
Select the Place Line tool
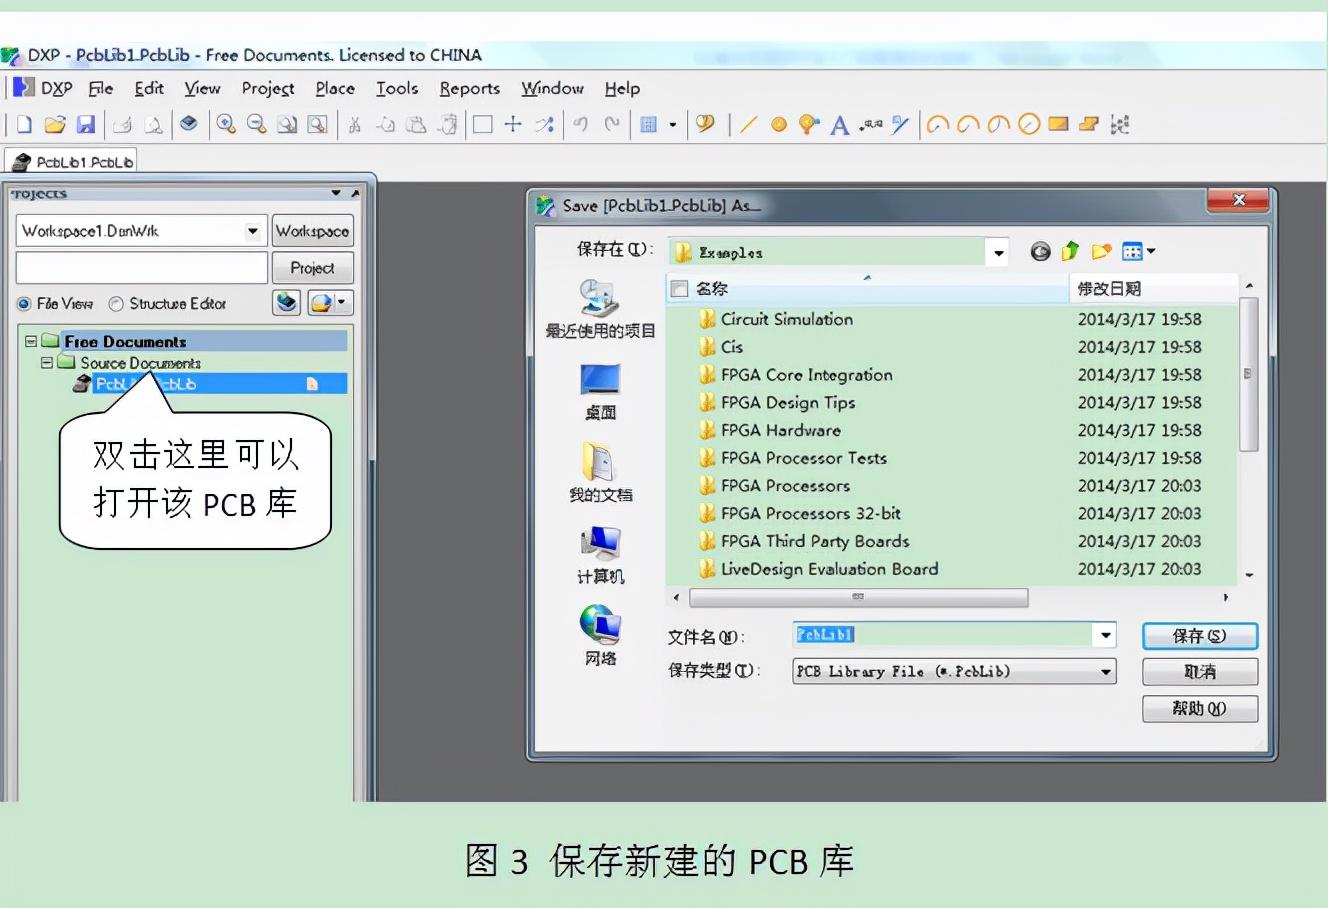point(748,124)
